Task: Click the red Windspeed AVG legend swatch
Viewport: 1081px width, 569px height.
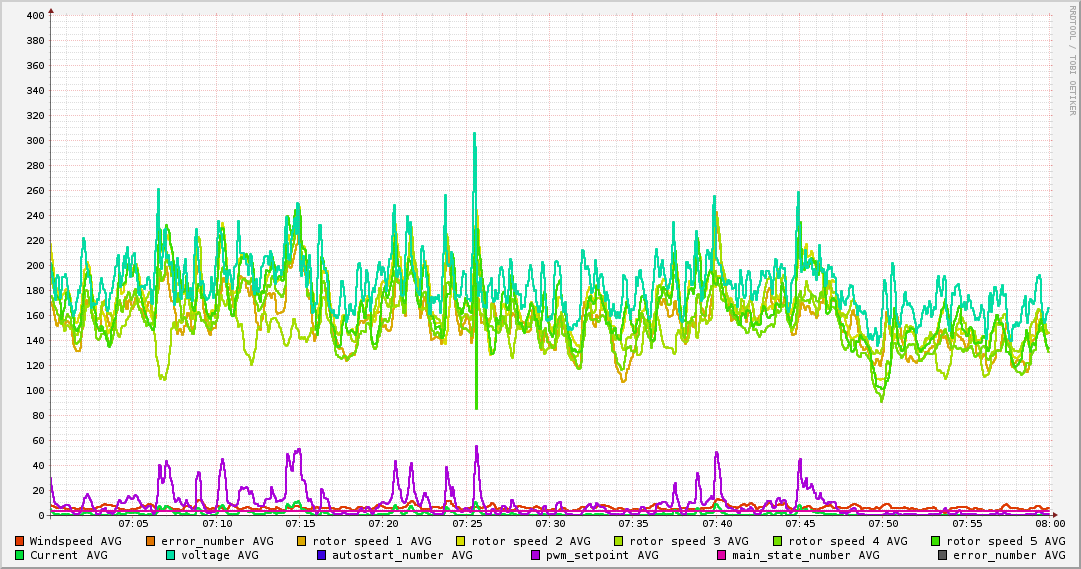Action: 19,541
